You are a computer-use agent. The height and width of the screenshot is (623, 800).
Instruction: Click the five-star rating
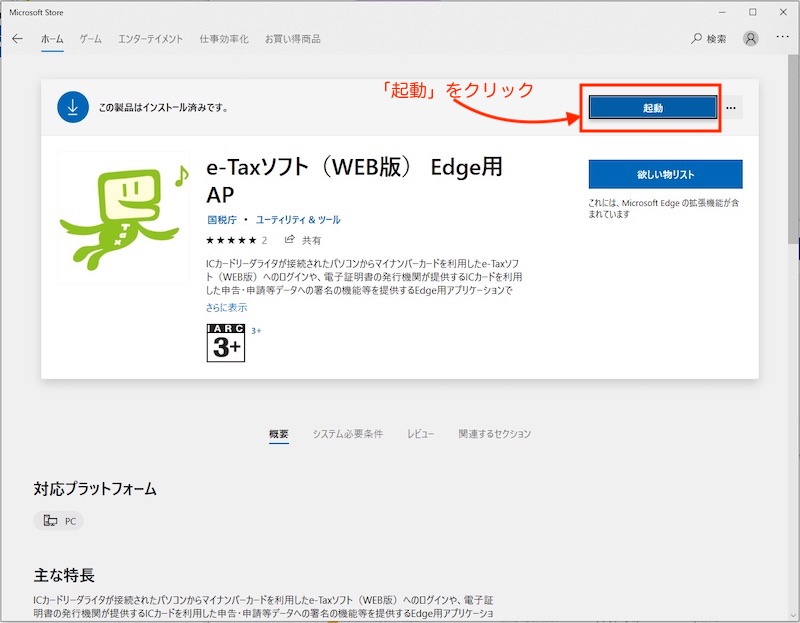pyautogui.click(x=231, y=240)
